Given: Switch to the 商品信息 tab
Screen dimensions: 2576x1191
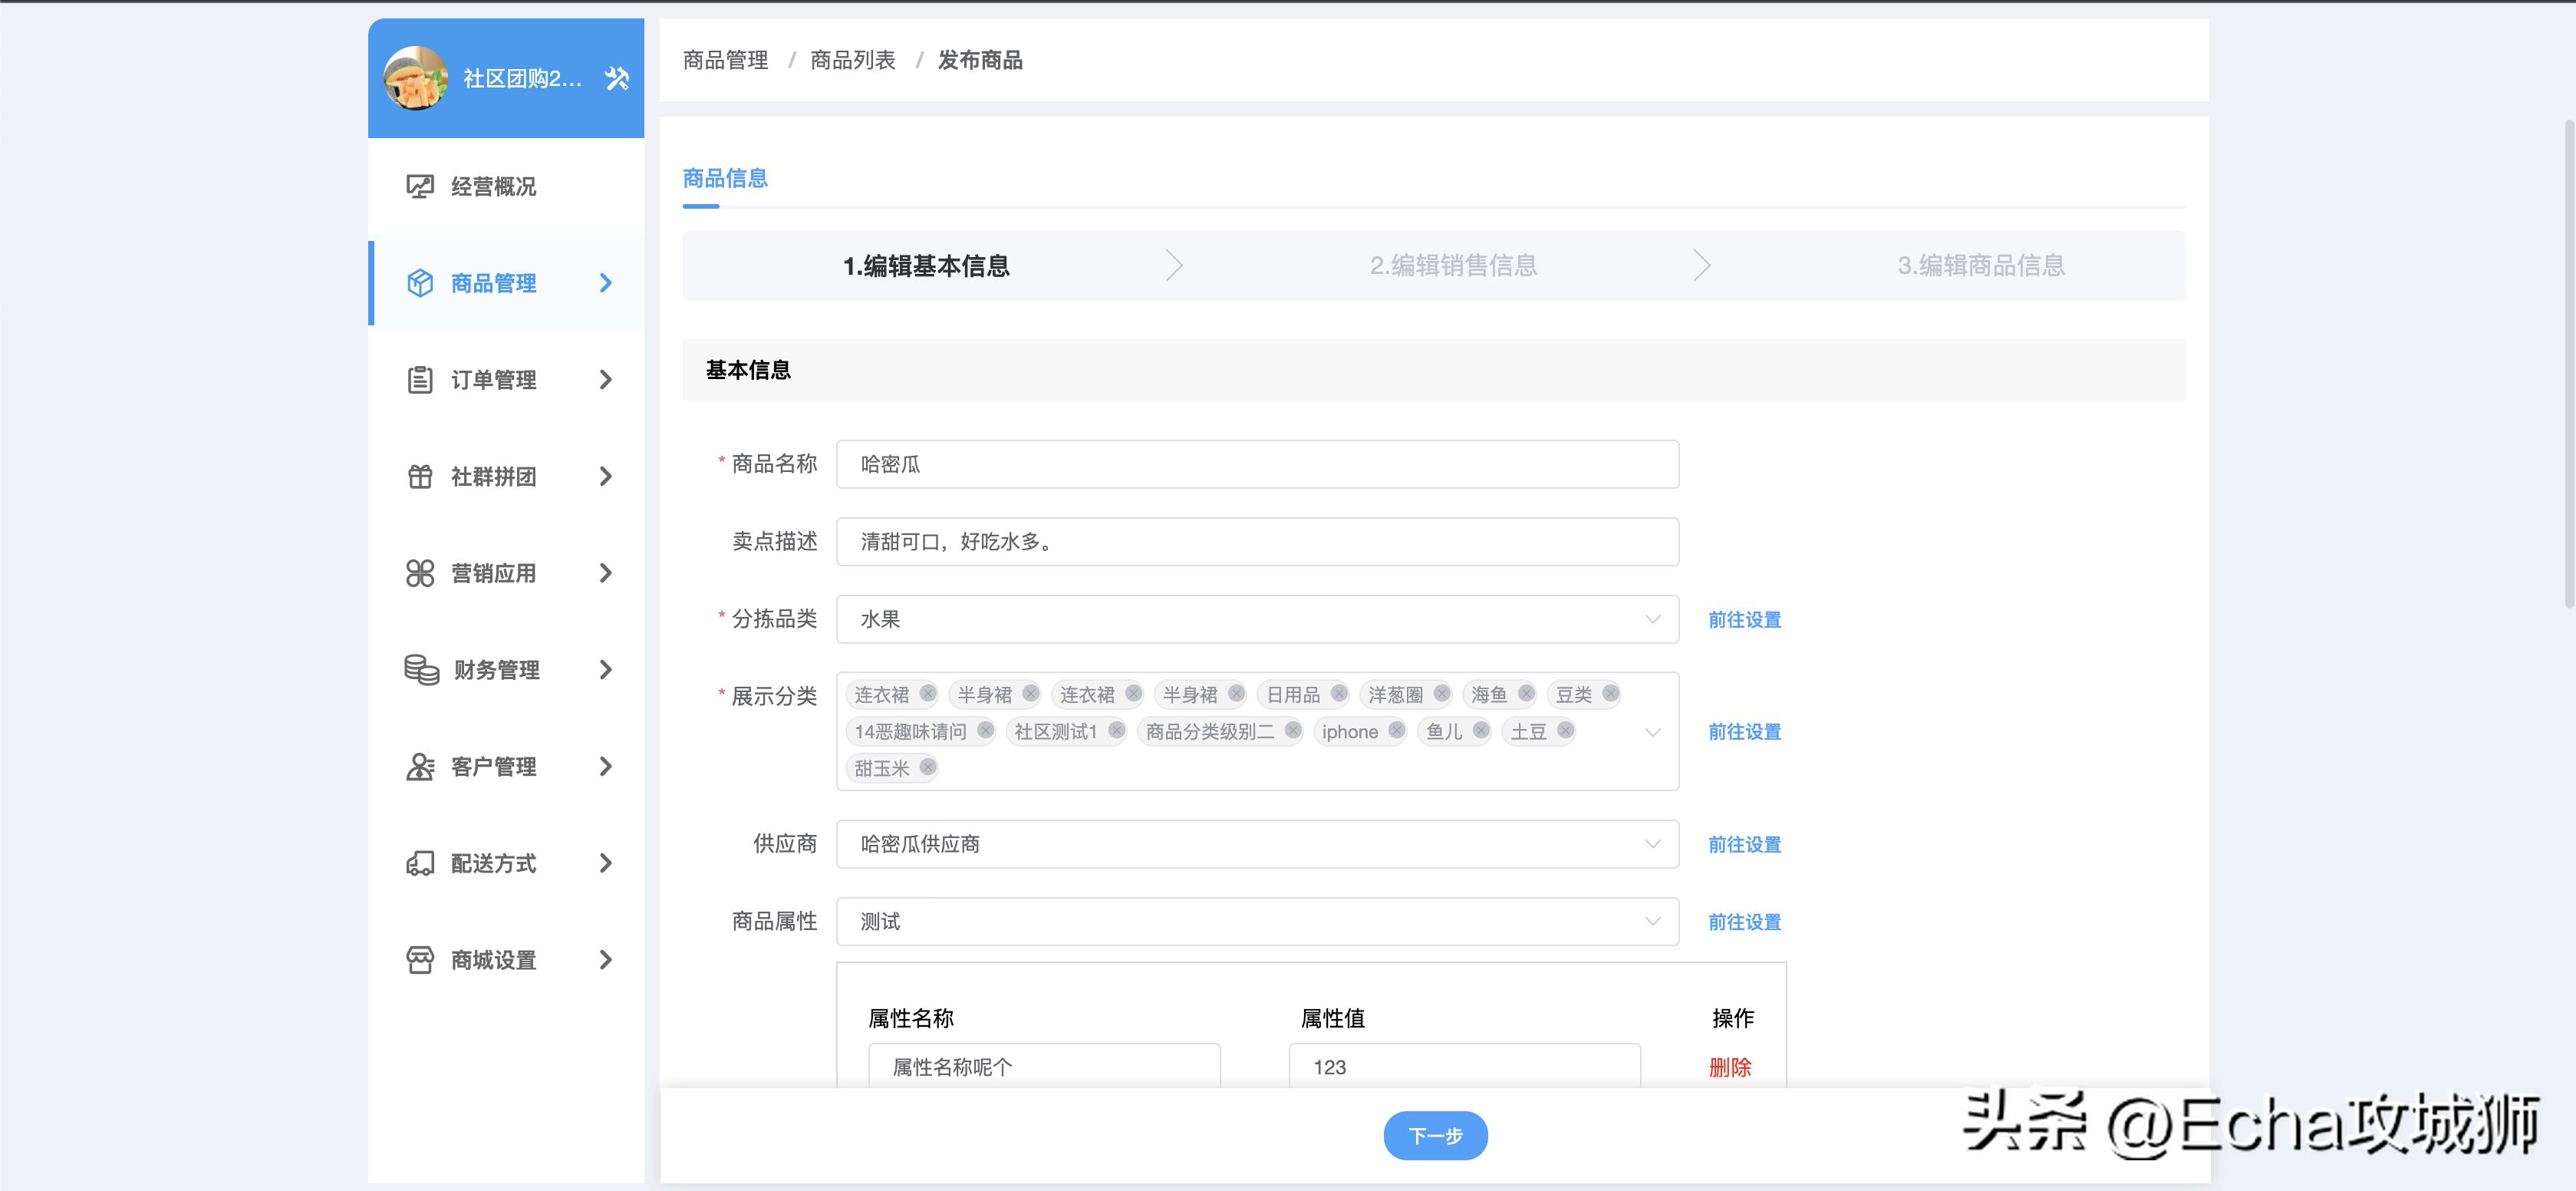Looking at the screenshot, I should (724, 178).
